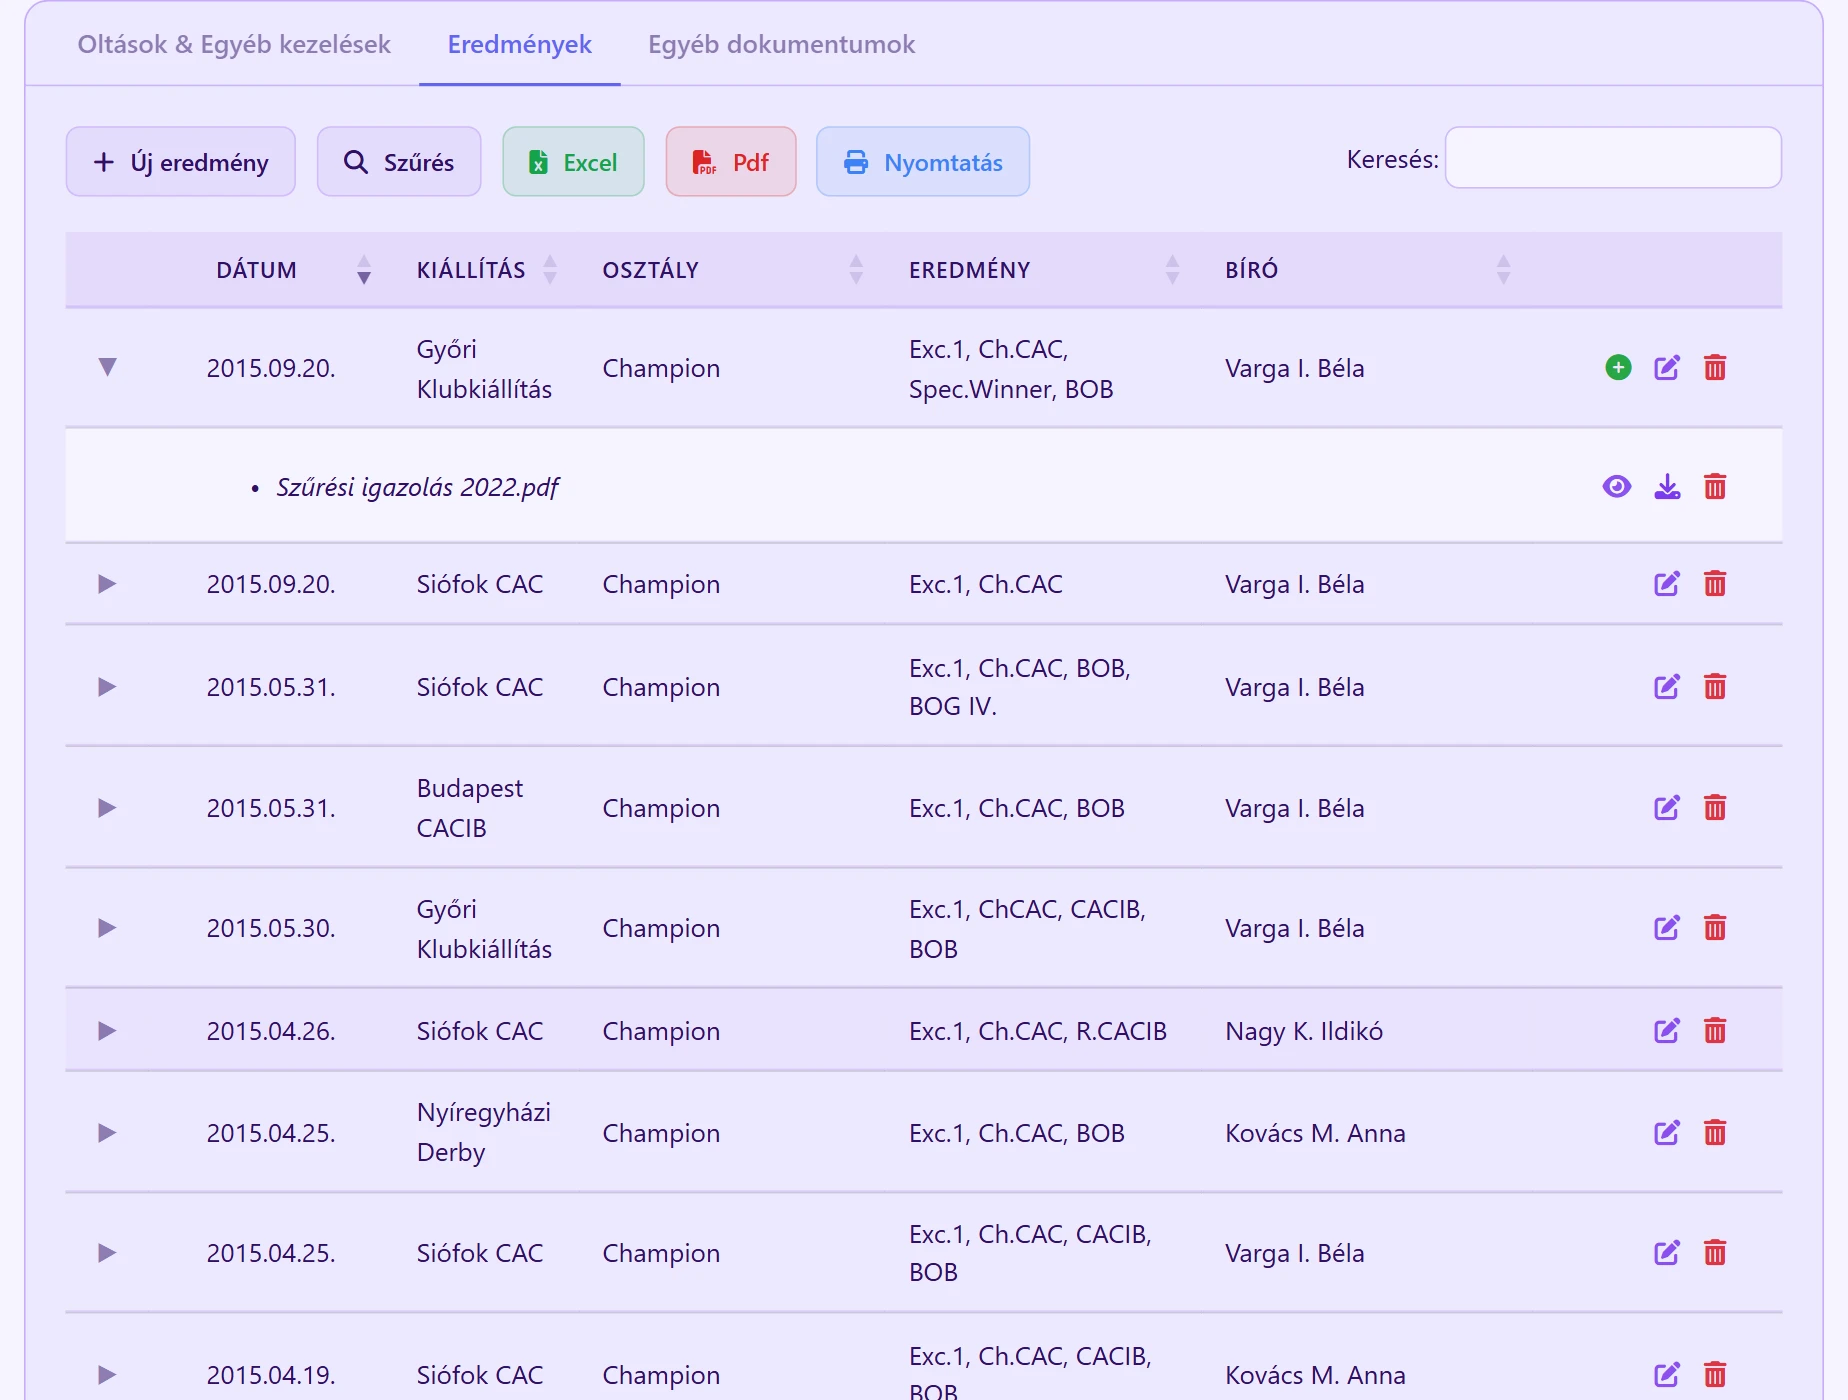This screenshot has width=1848, height=1400.
Task: Select result Exc.1, Ch.CAC, BOB, BOG IV.
Action: (1020, 687)
